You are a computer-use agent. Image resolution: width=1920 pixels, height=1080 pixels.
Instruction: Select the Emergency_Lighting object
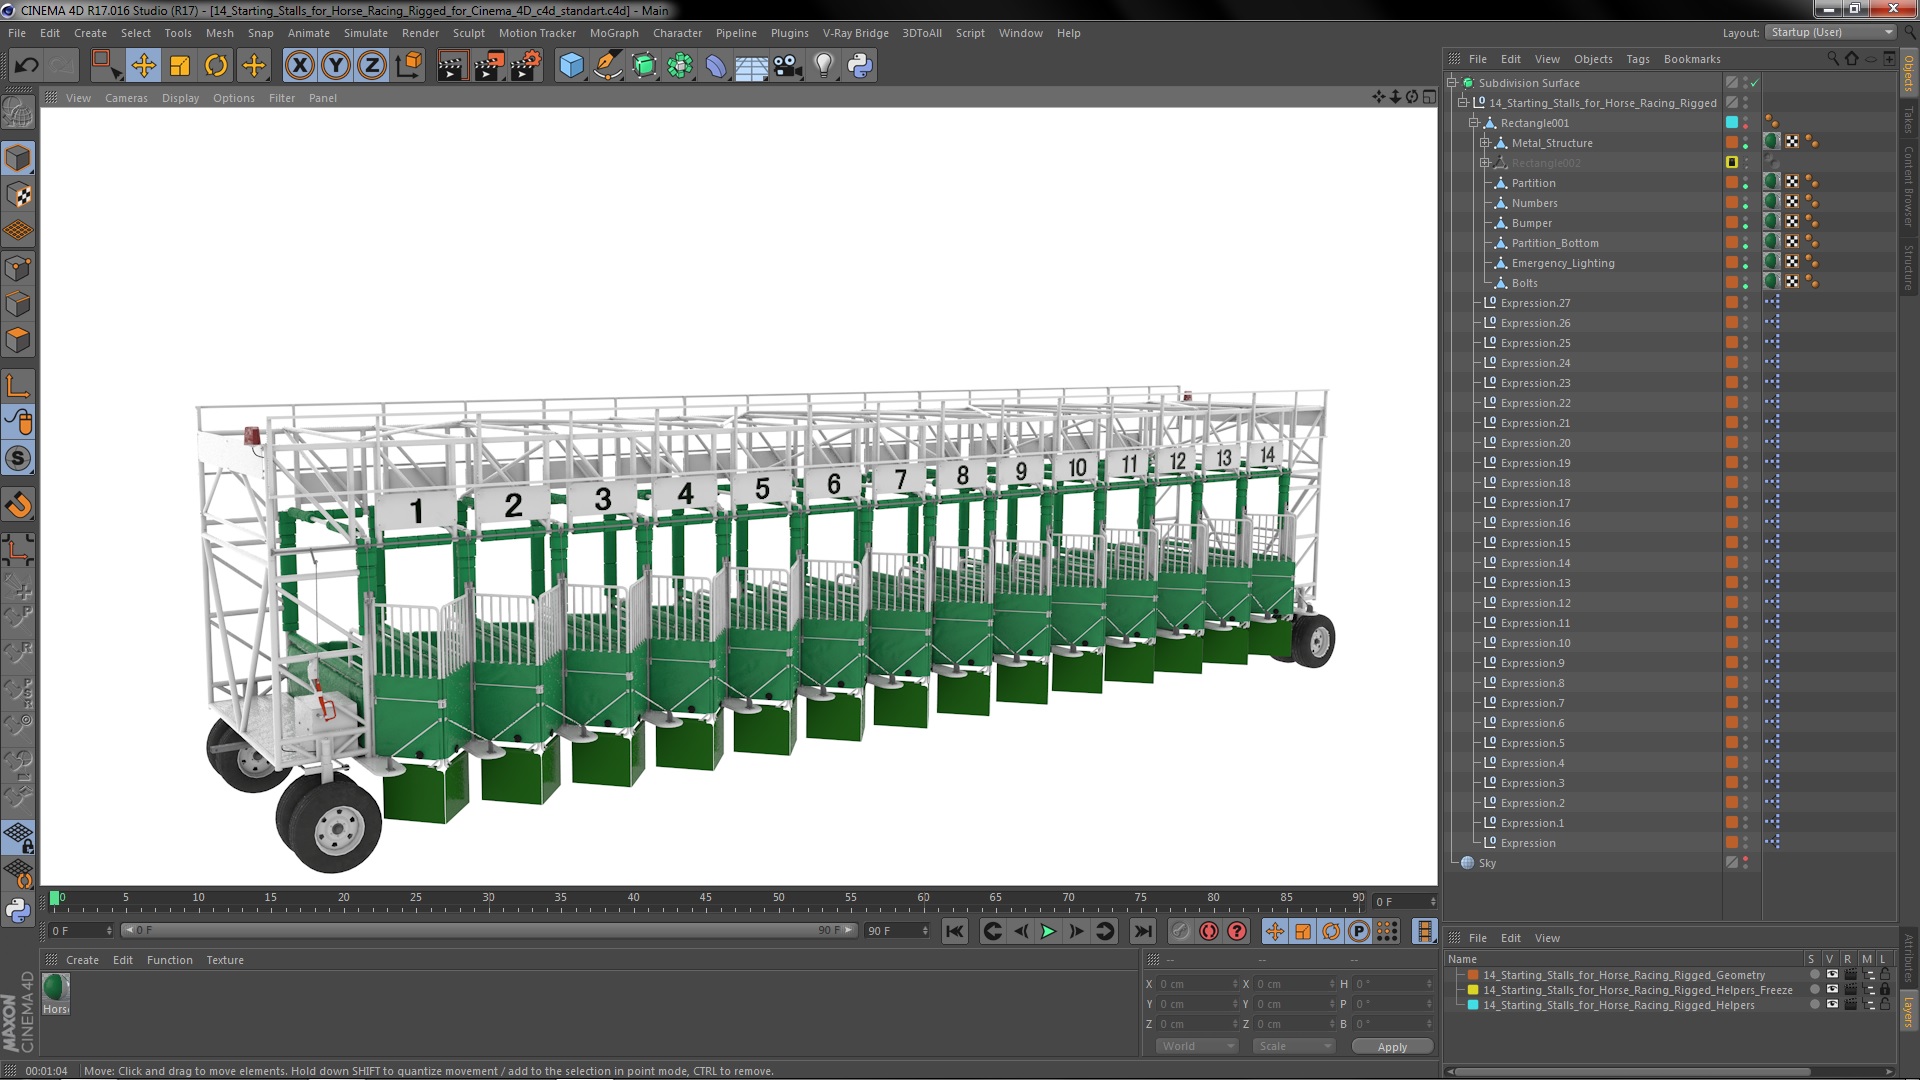pyautogui.click(x=1563, y=263)
